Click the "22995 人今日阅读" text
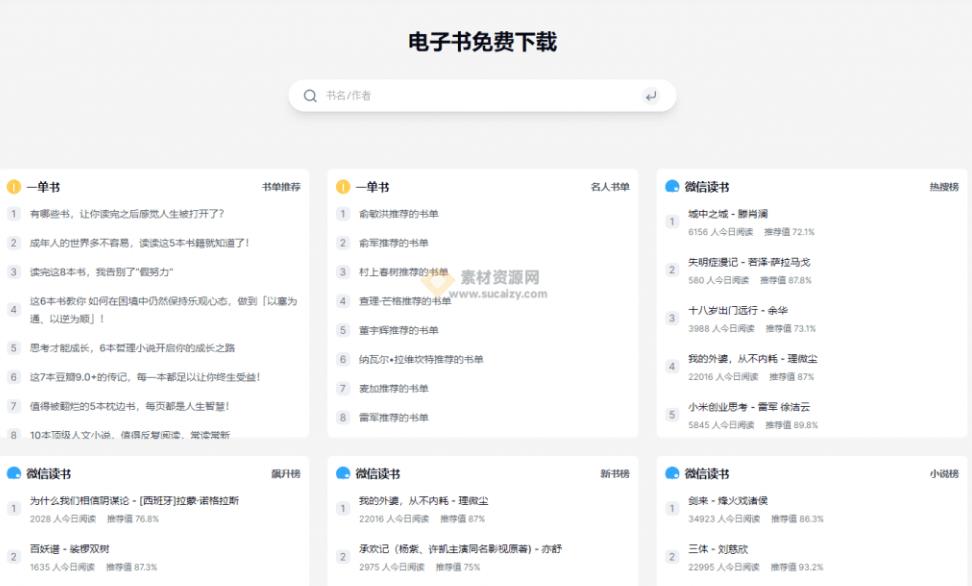Image resolution: width=972 pixels, height=586 pixels. pos(723,567)
